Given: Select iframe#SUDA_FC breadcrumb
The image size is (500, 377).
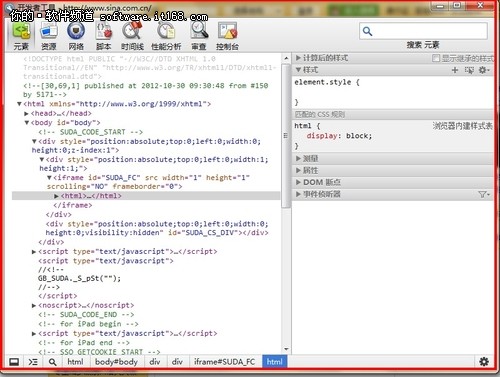Looking at the screenshot, I should click(x=225, y=362).
